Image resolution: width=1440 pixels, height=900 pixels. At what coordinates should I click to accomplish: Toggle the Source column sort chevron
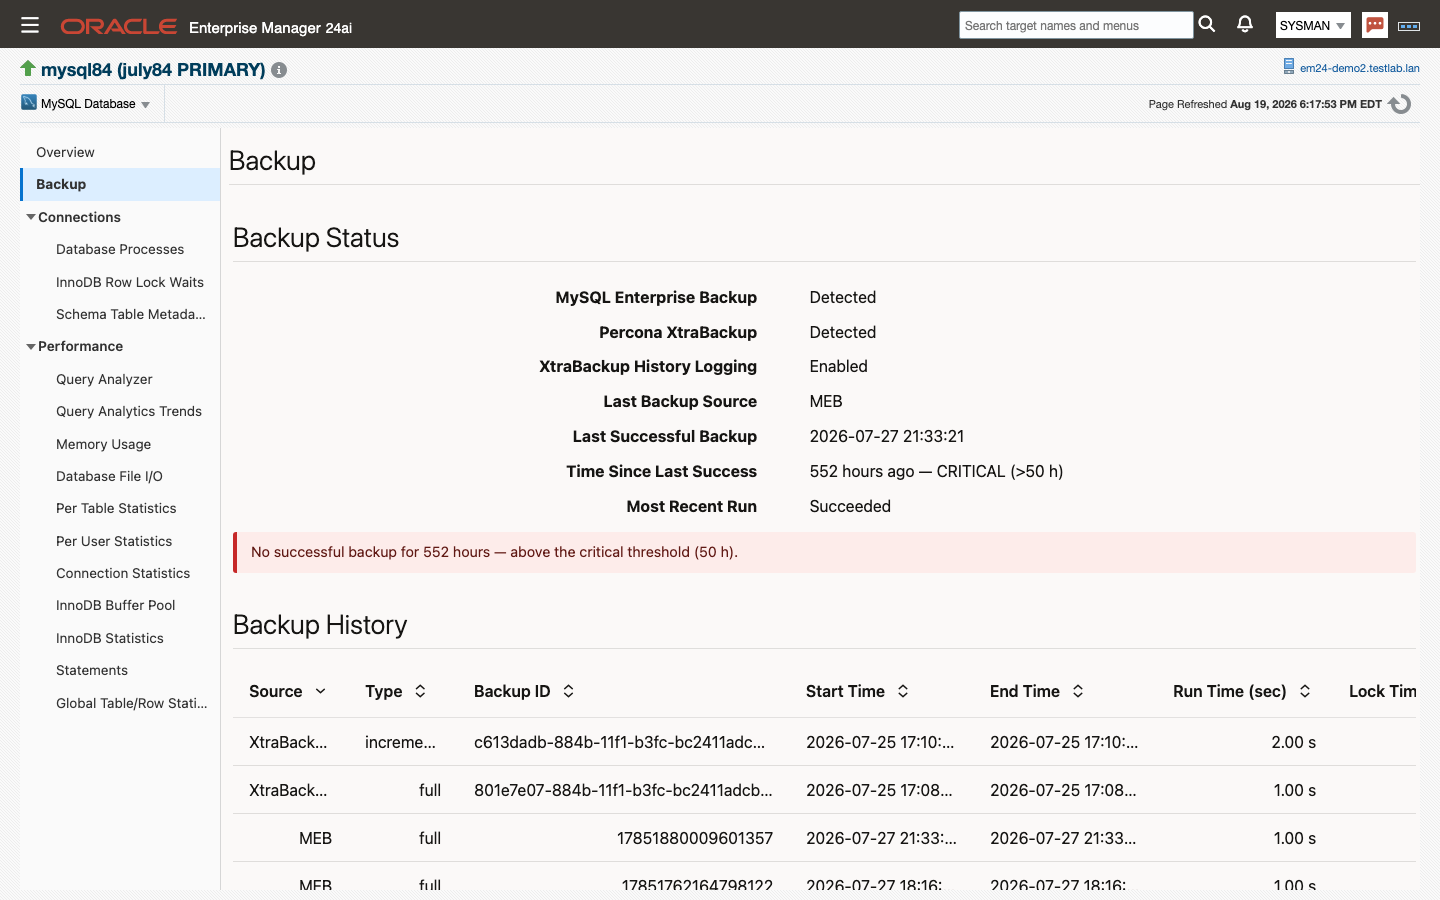tap(320, 691)
